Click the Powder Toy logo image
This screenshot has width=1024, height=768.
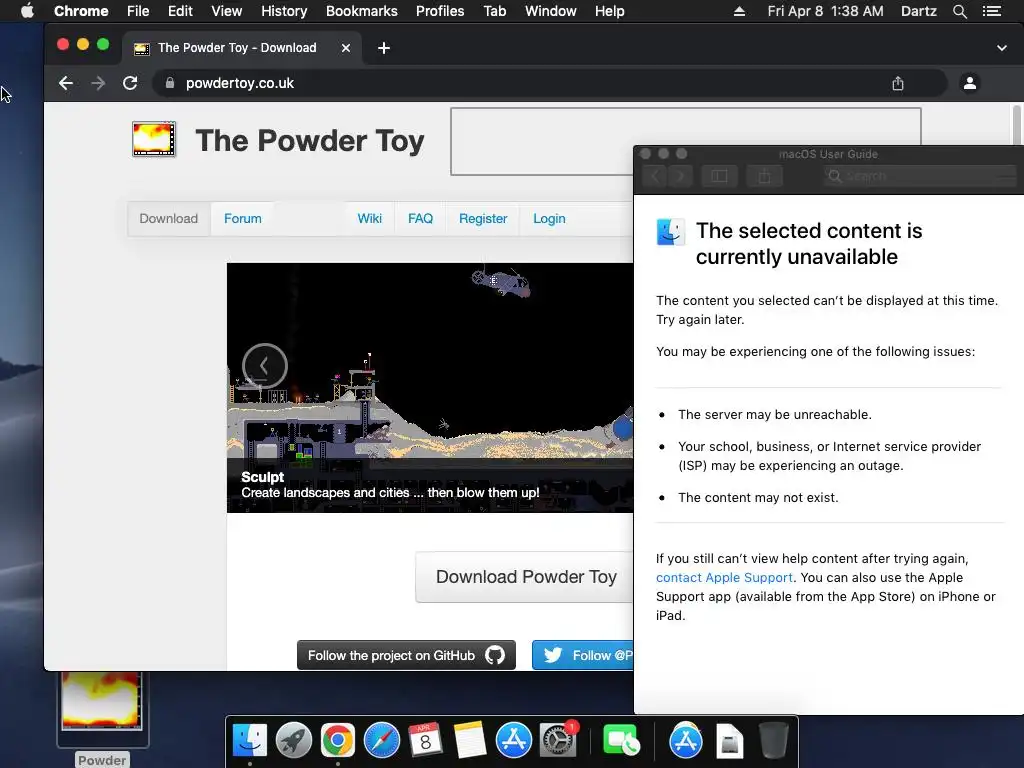coord(154,139)
